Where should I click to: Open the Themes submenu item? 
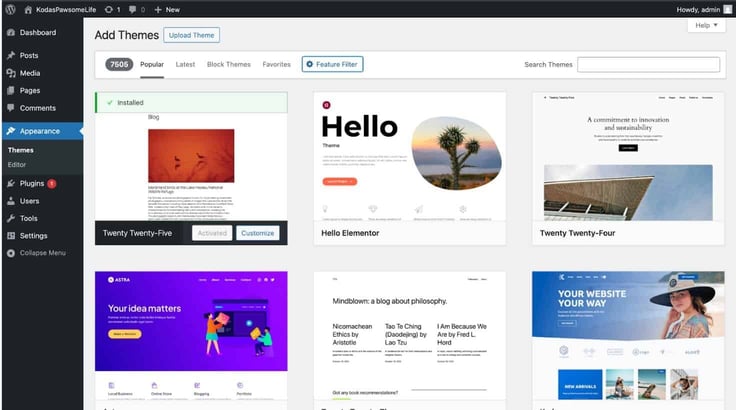click(x=21, y=150)
